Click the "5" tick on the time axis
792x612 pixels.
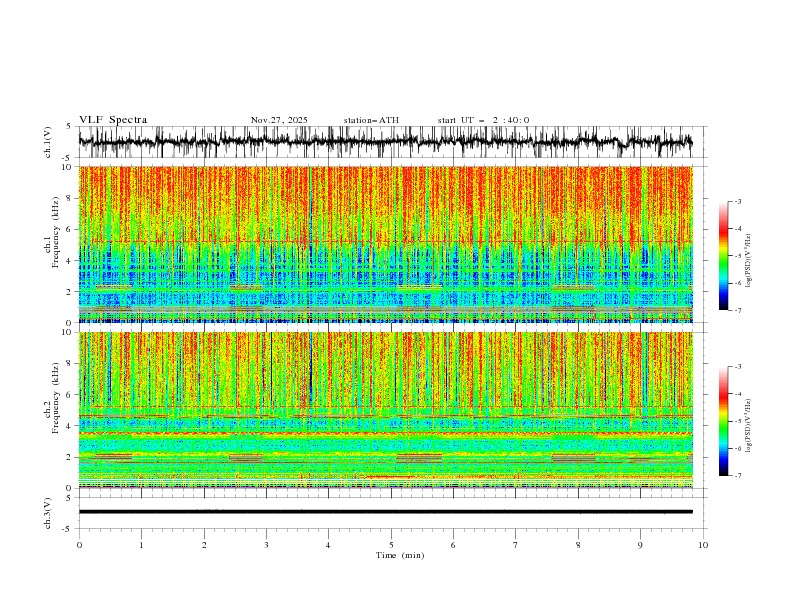point(391,545)
